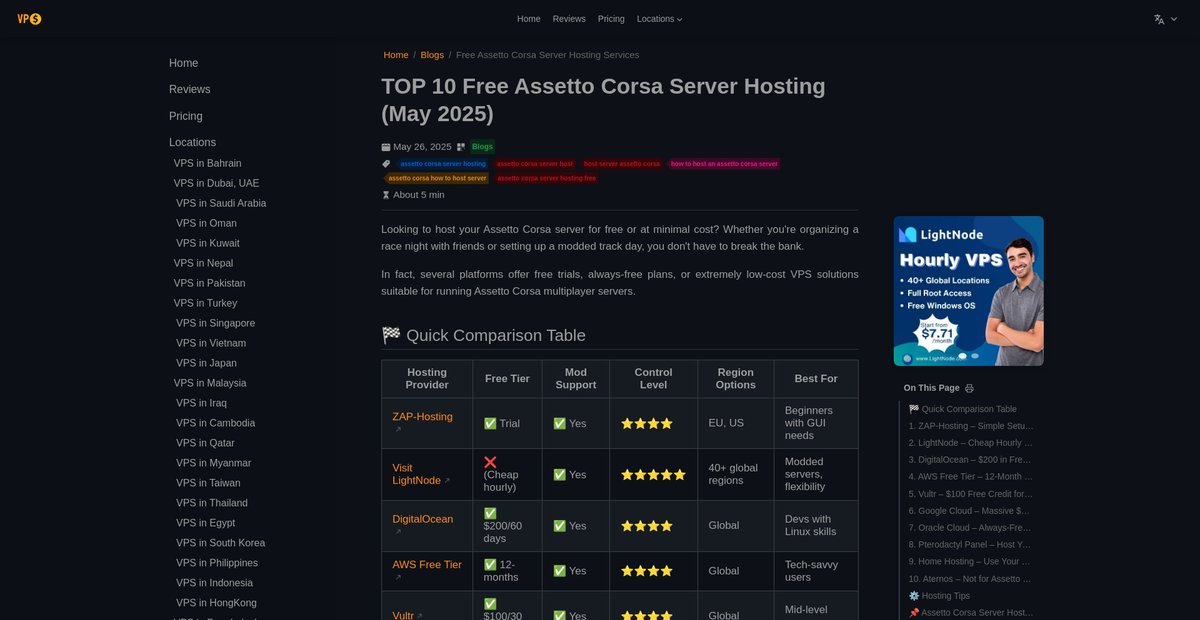The width and height of the screenshot is (1200, 620).
Task: Open VPS in Kuwait sidebar link
Action: click(x=208, y=243)
